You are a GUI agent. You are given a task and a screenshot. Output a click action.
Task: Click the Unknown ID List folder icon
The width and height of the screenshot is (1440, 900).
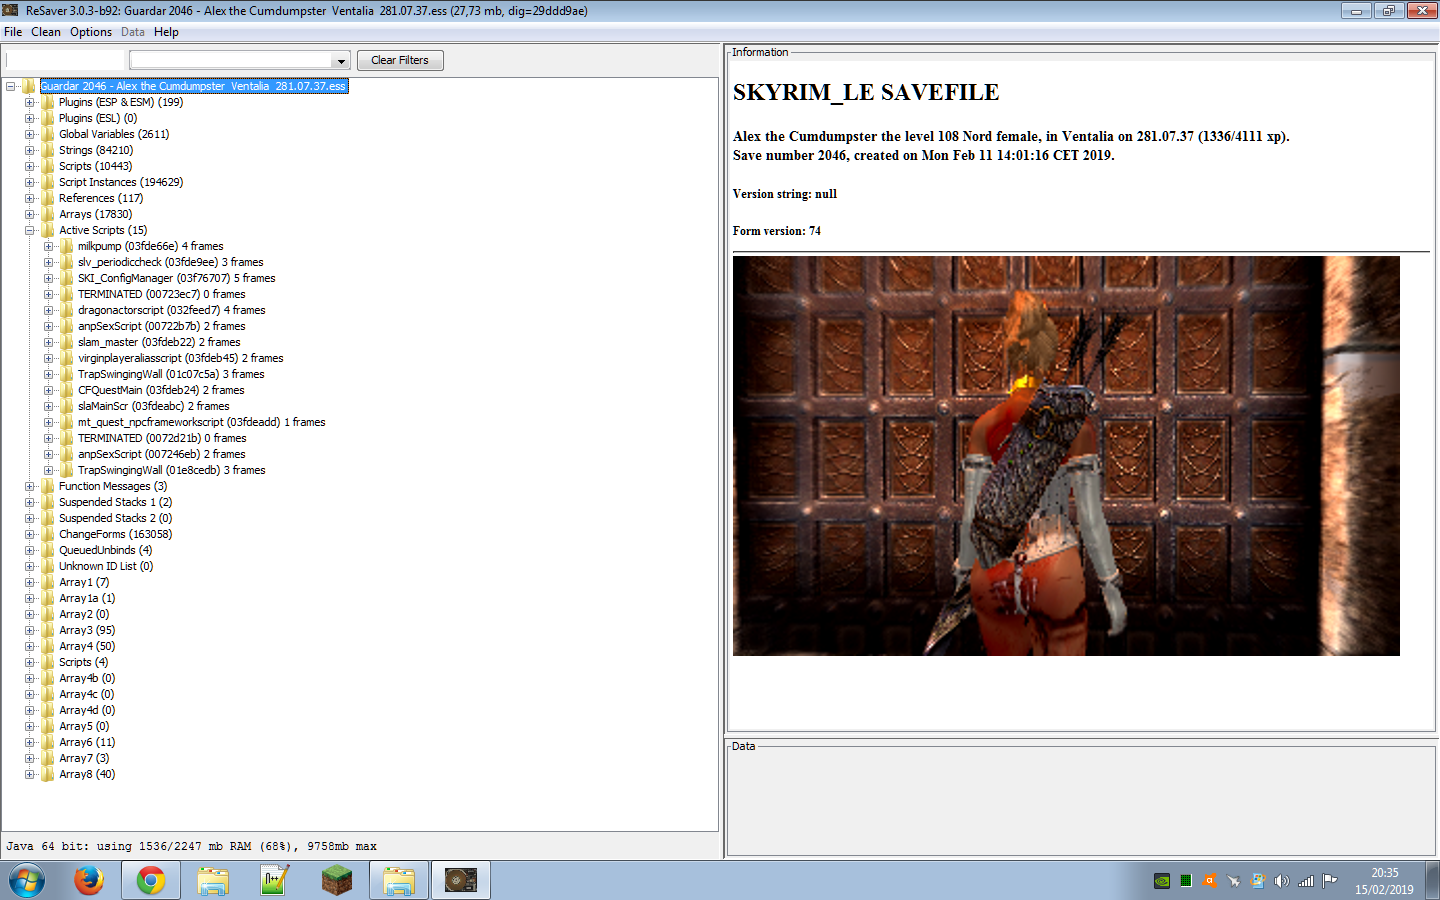pyautogui.click(x=47, y=566)
